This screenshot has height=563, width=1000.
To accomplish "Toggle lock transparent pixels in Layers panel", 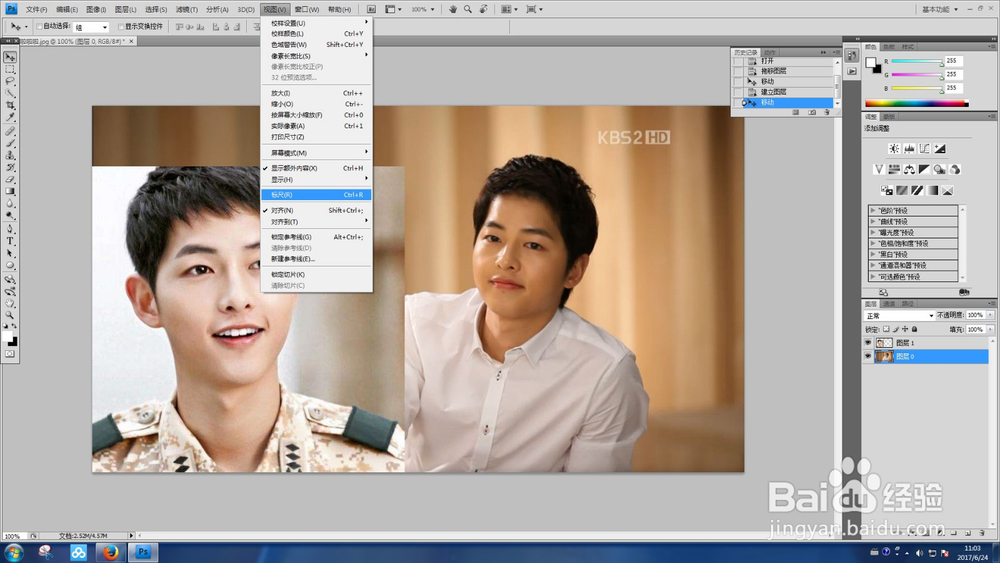I will (886, 330).
